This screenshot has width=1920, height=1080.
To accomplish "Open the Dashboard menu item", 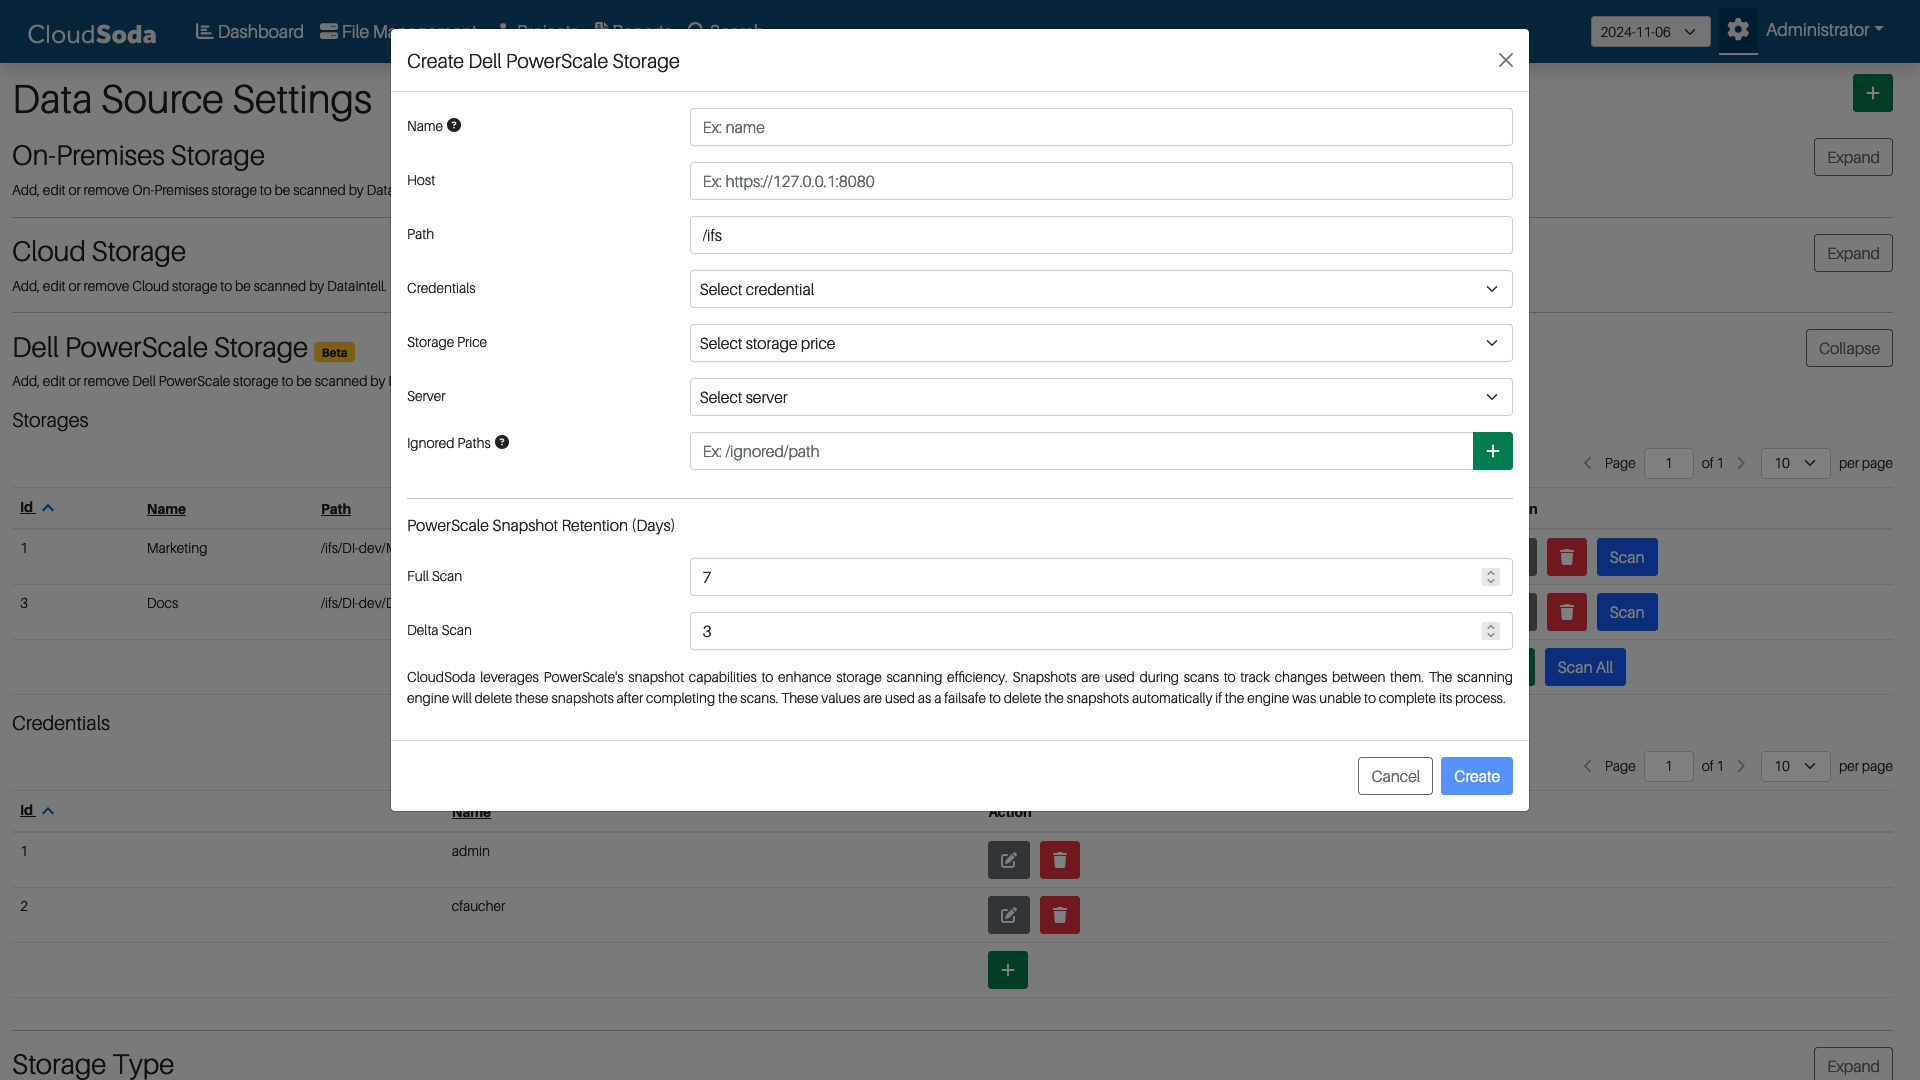I will (249, 31).
